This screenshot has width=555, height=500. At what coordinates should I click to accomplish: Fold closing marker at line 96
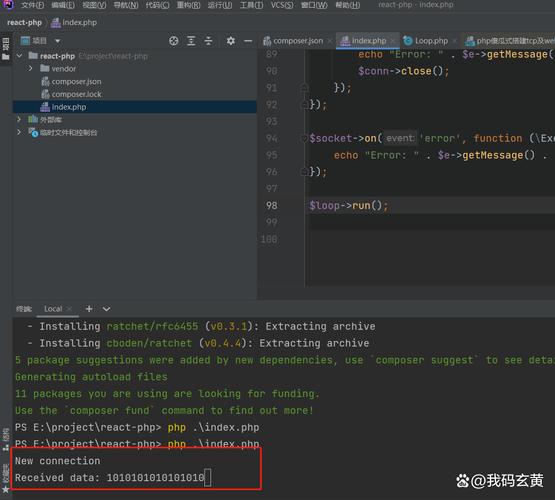click(x=304, y=172)
